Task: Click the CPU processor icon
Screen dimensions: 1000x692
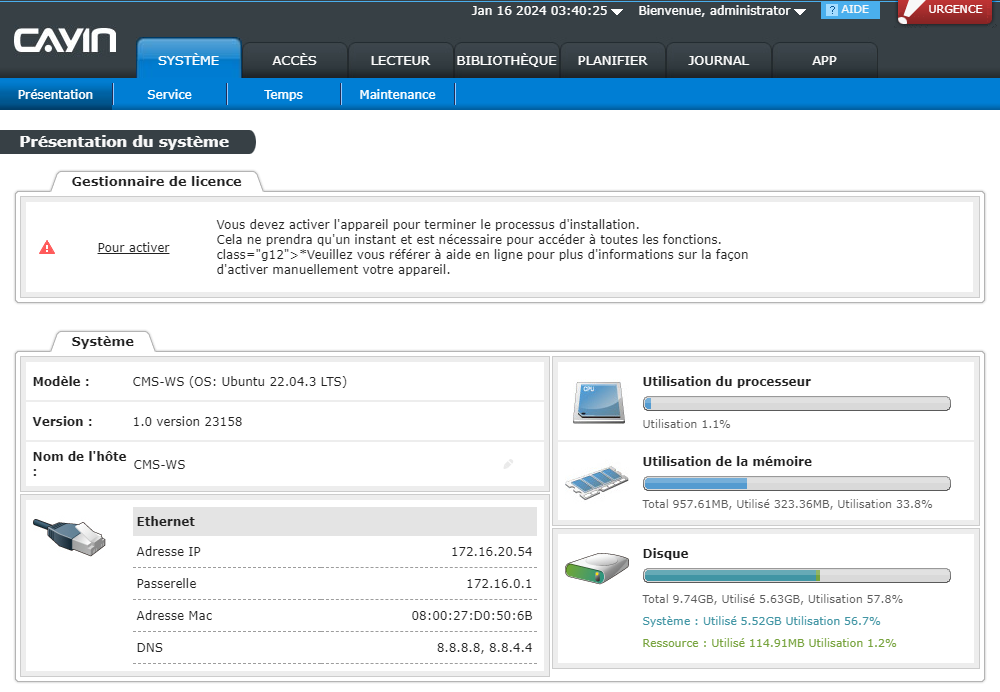Action: (598, 402)
